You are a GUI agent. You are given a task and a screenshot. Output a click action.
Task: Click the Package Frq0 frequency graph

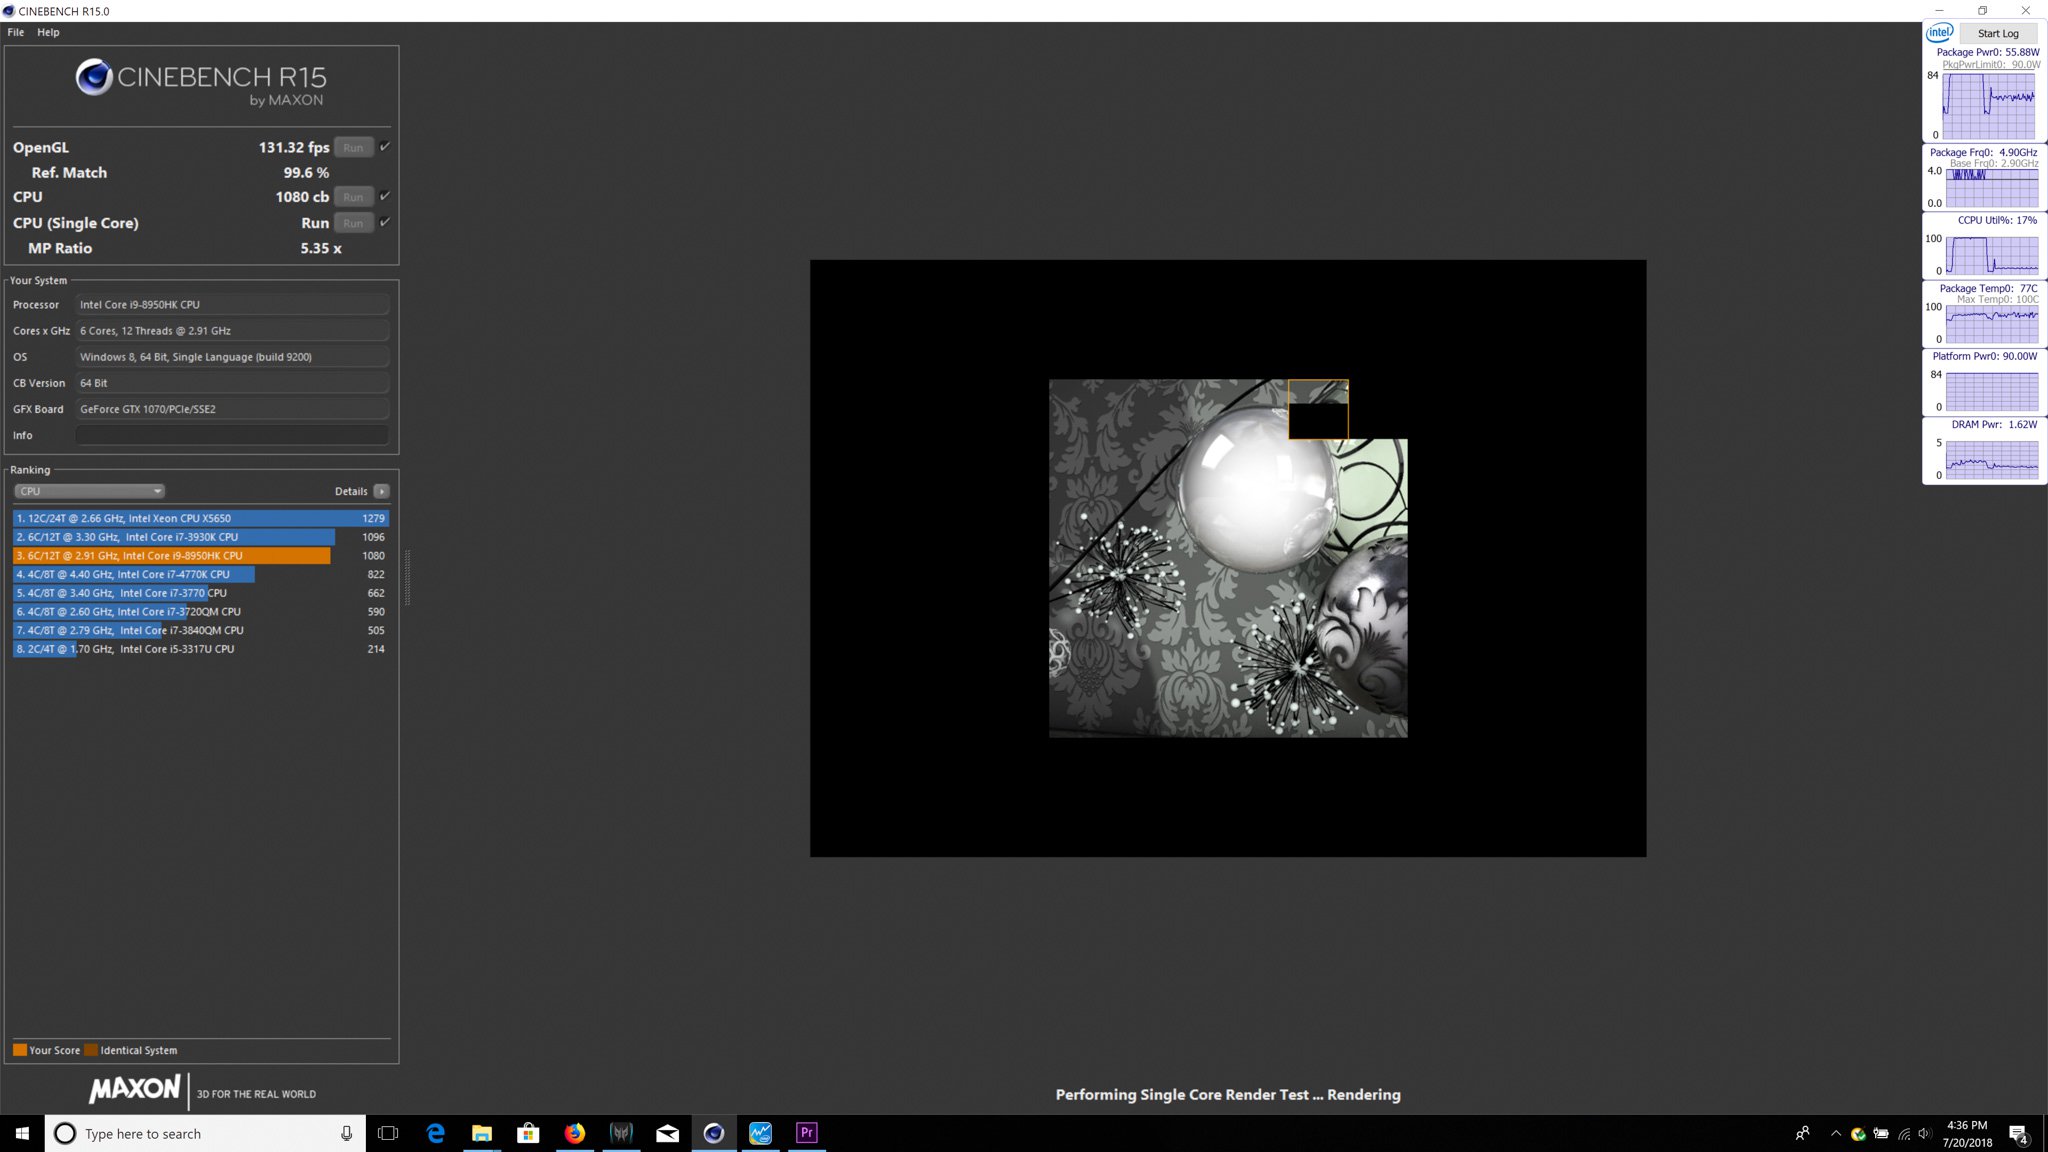click(1992, 188)
